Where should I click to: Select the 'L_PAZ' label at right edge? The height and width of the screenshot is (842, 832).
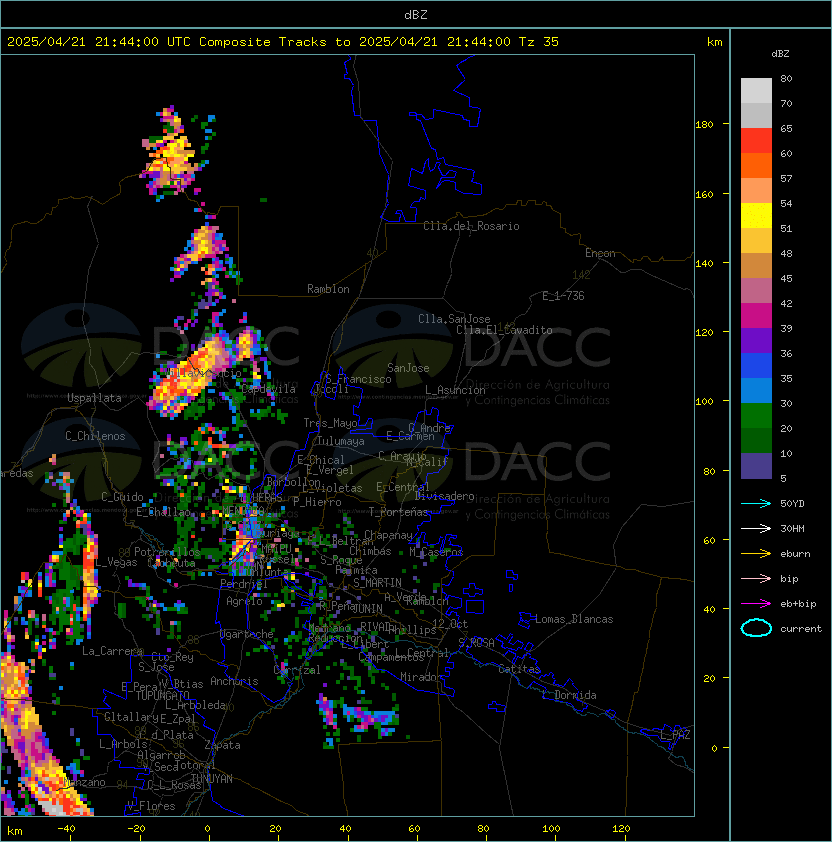tap(675, 735)
